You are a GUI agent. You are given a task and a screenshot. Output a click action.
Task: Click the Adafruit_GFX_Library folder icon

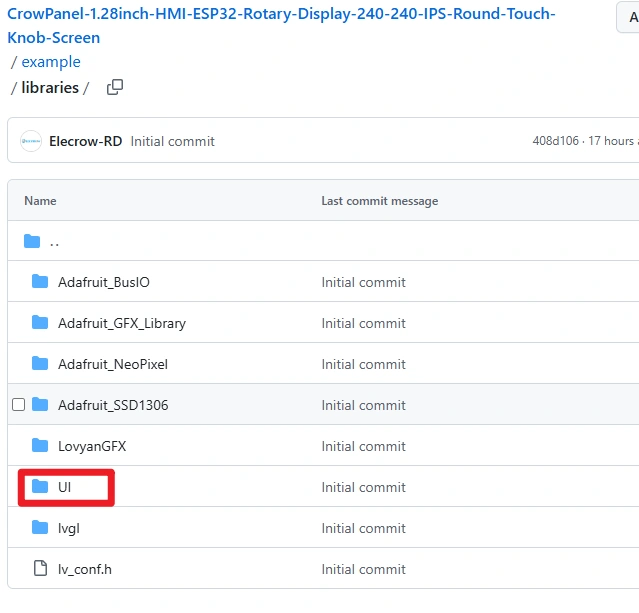[40, 323]
